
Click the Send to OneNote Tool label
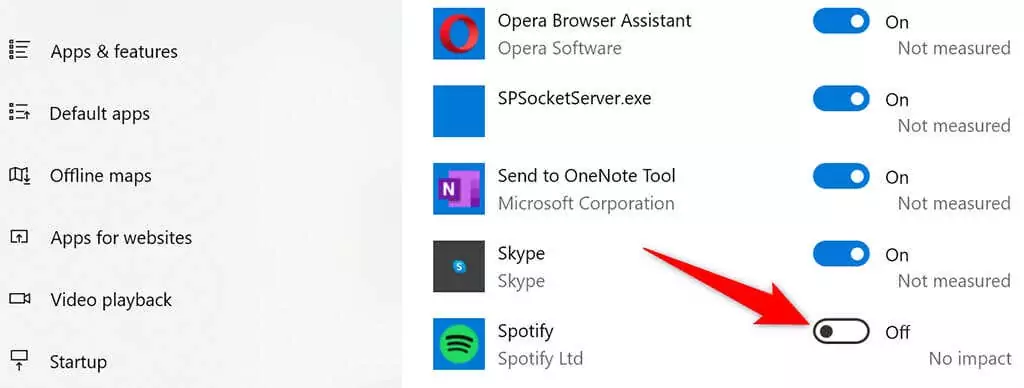click(586, 176)
